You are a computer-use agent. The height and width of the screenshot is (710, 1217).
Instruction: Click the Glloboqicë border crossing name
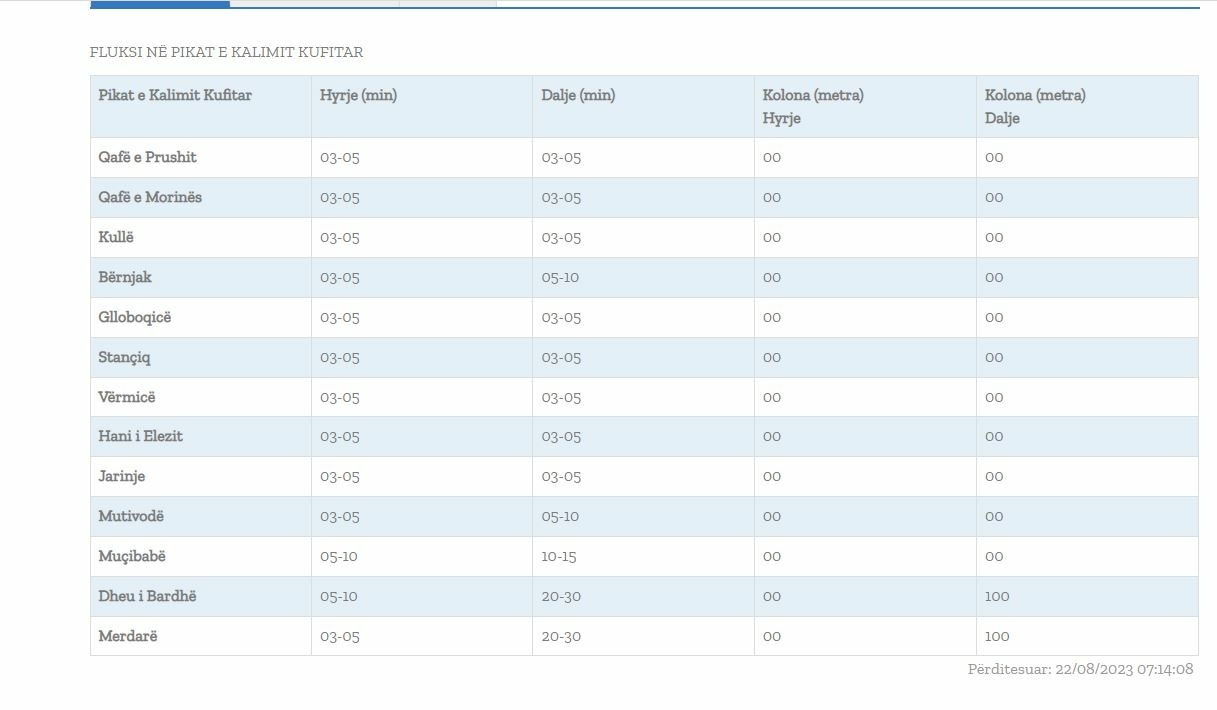coord(135,317)
